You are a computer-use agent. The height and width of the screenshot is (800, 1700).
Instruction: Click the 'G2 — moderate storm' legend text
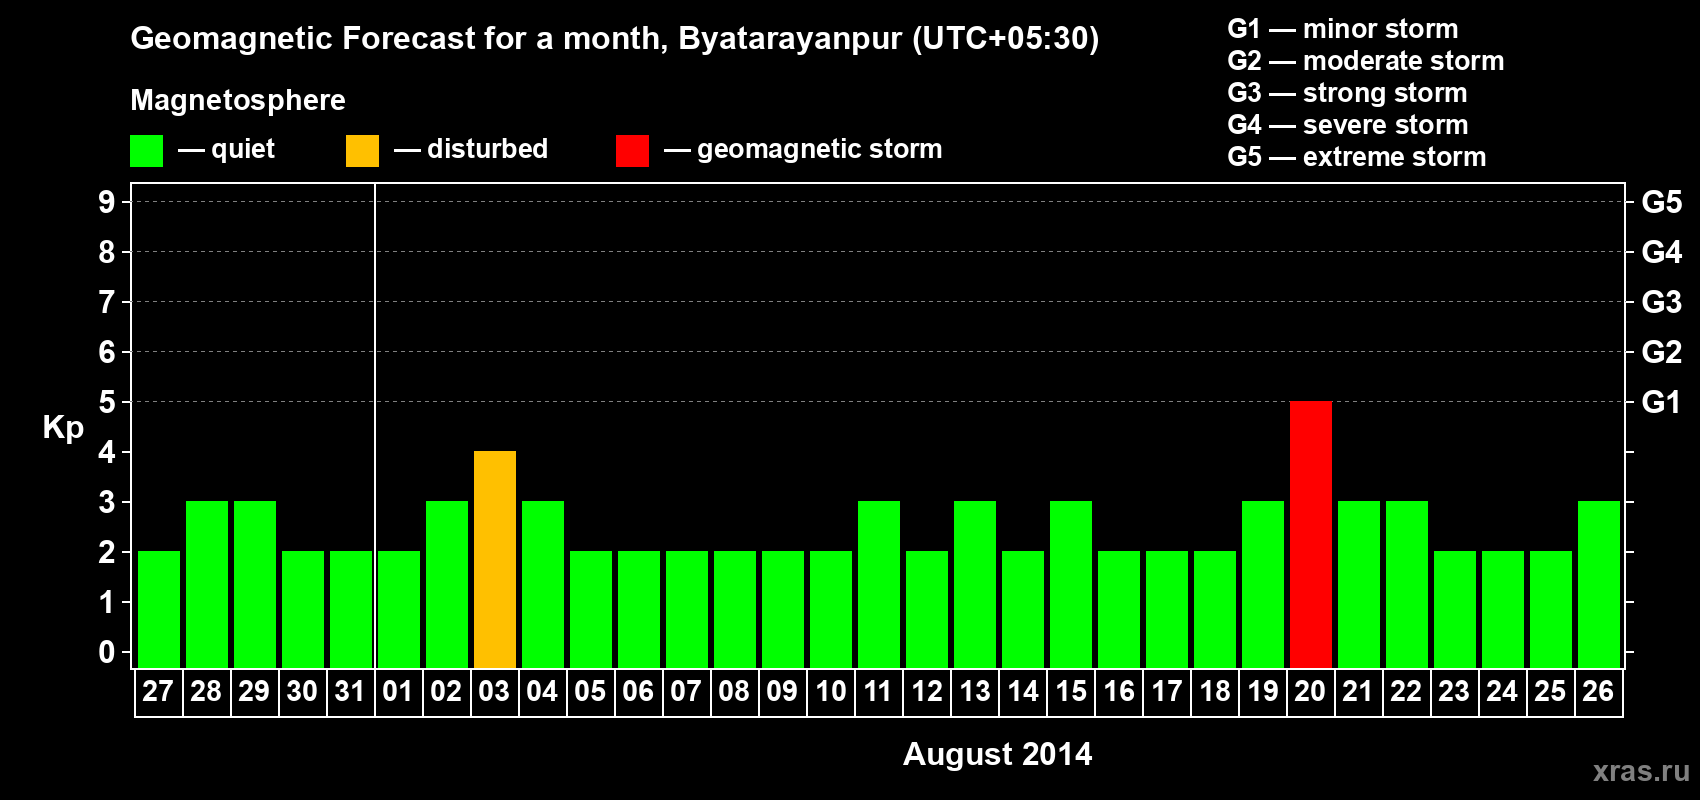pos(1366,61)
